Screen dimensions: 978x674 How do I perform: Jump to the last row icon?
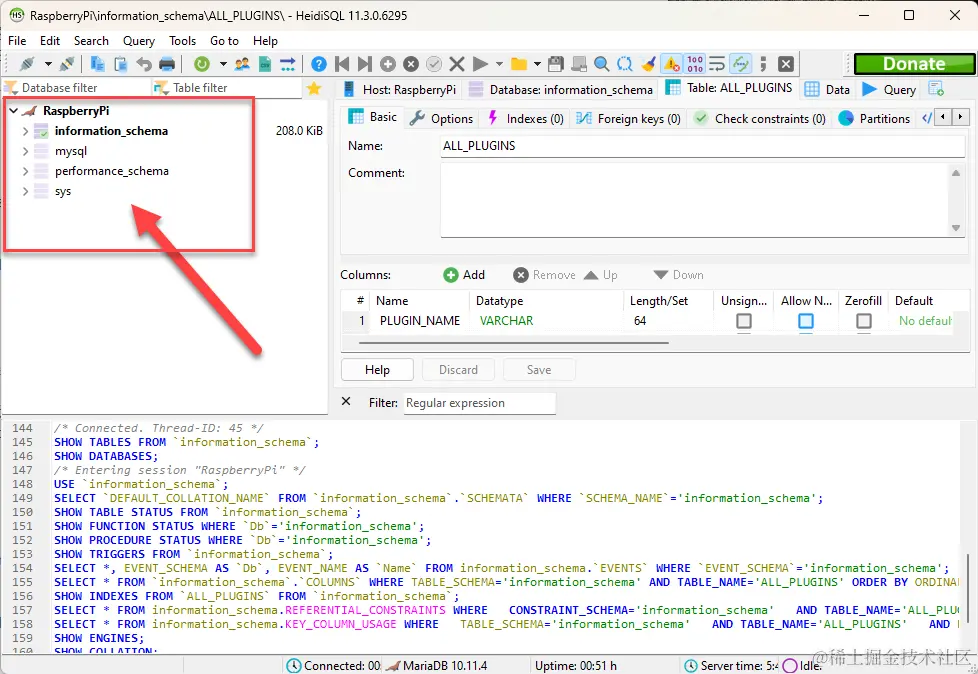[x=365, y=64]
